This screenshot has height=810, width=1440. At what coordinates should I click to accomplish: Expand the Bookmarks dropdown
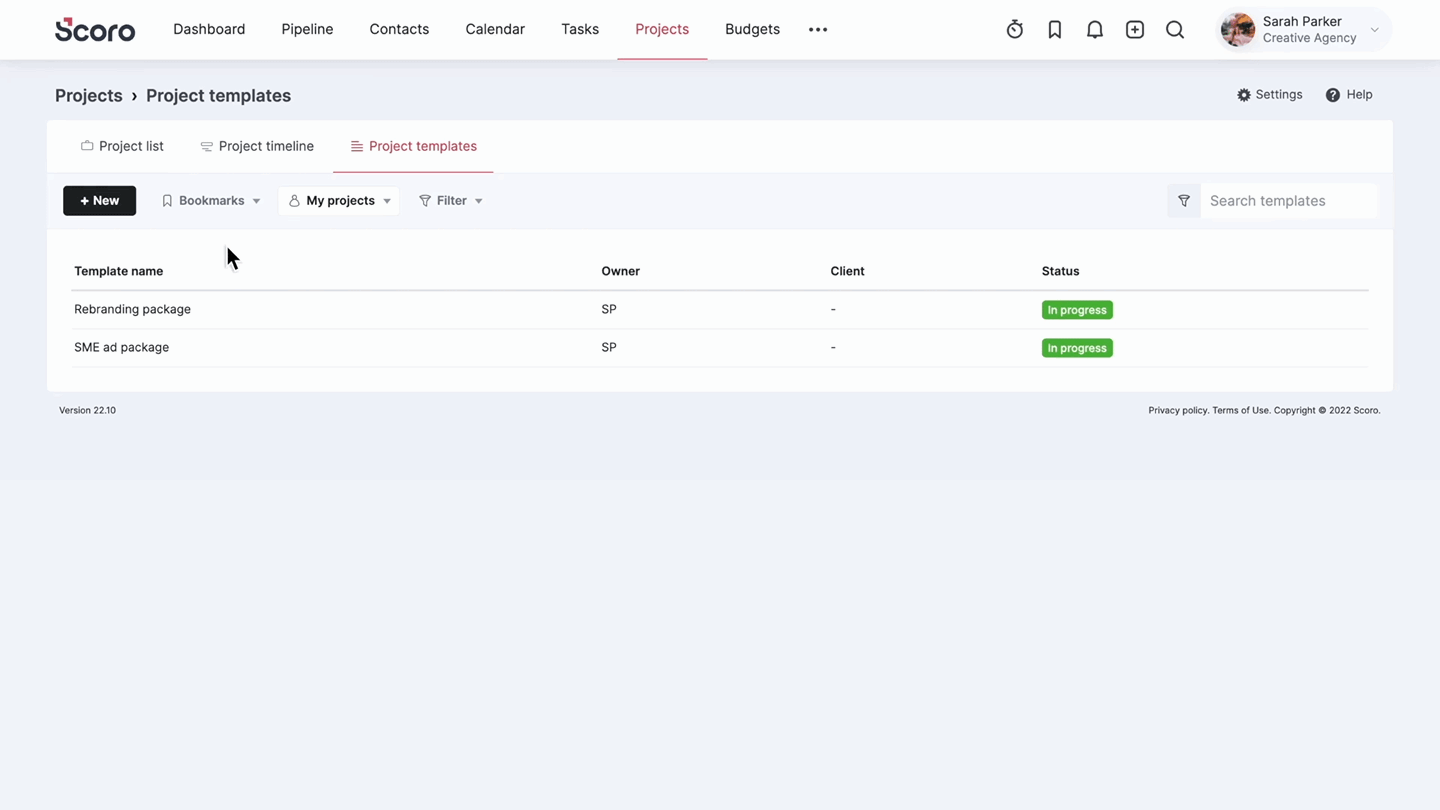click(211, 201)
